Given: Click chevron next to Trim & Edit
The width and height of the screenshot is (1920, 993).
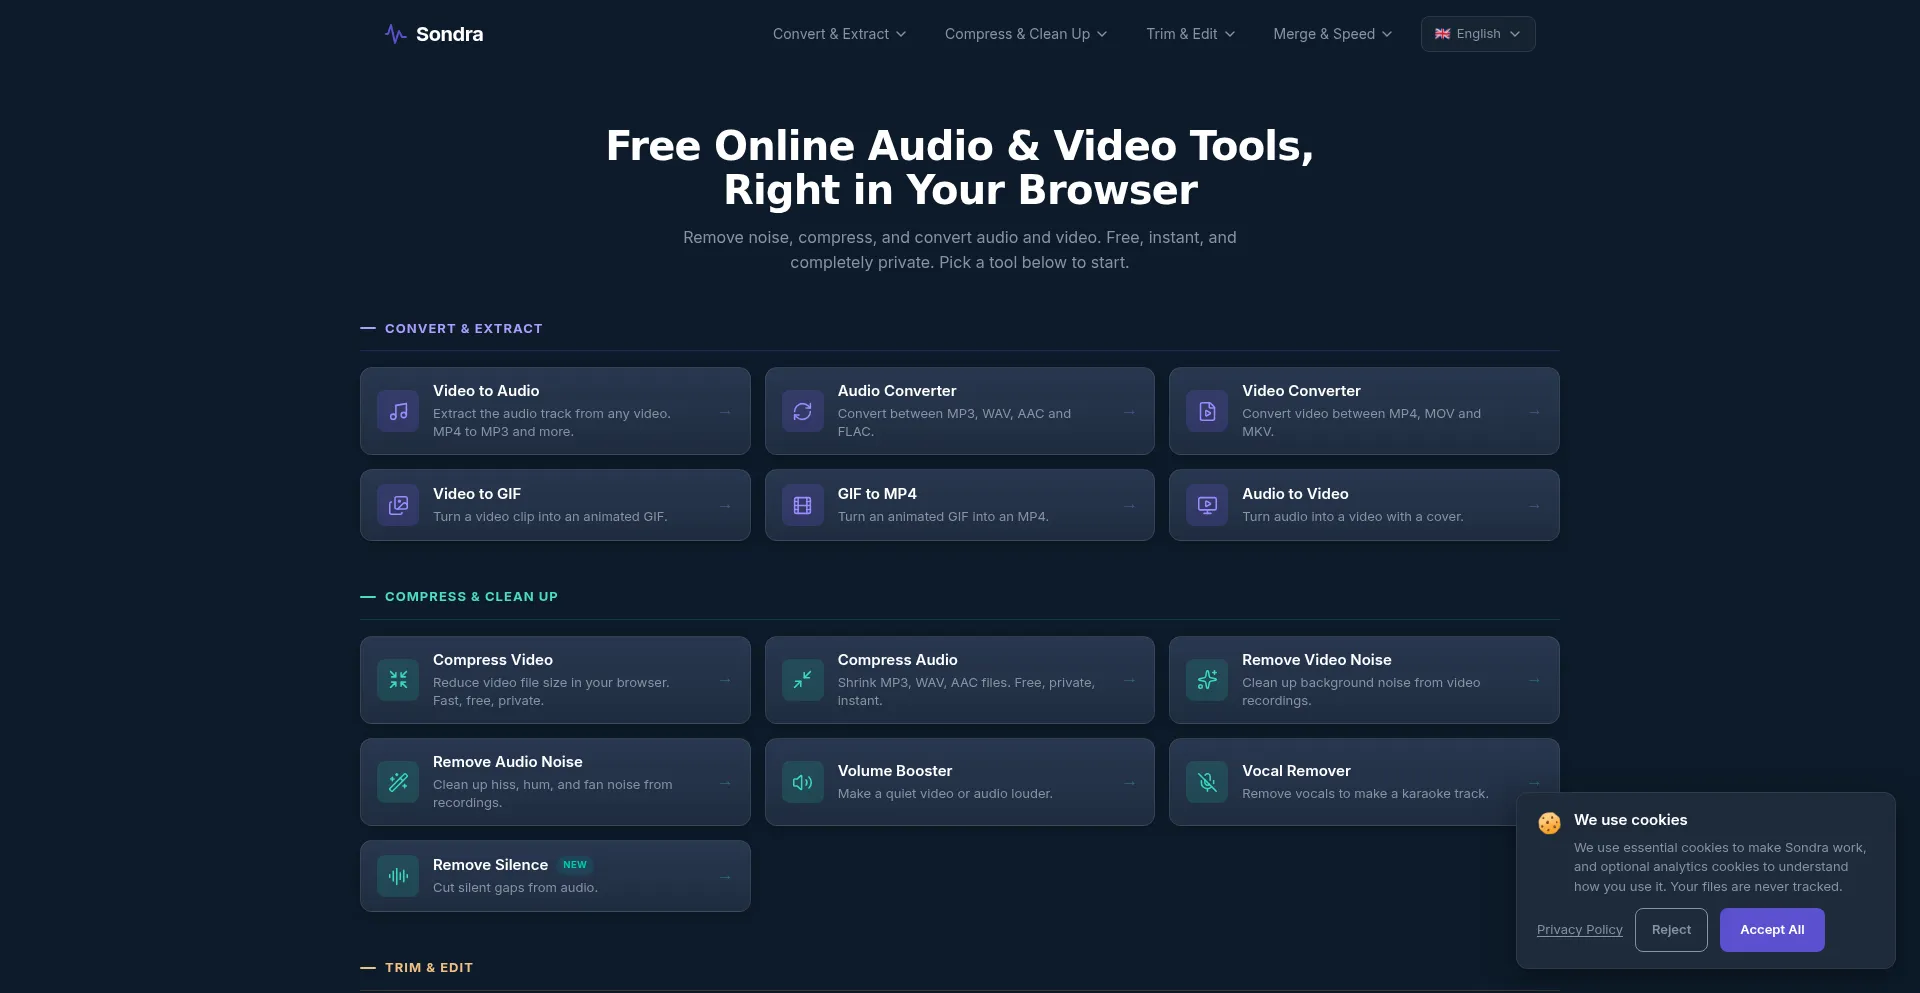Looking at the screenshot, I should (x=1230, y=34).
